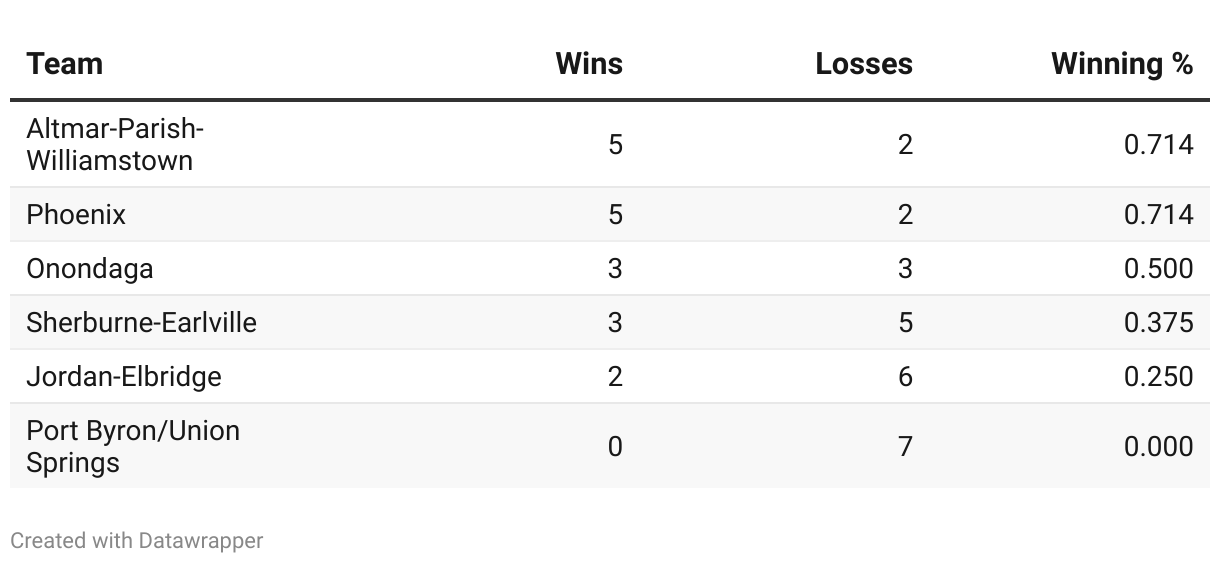Select the Onondaga team name
Image resolution: width=1220 pixels, height=564 pixels.
coord(90,269)
